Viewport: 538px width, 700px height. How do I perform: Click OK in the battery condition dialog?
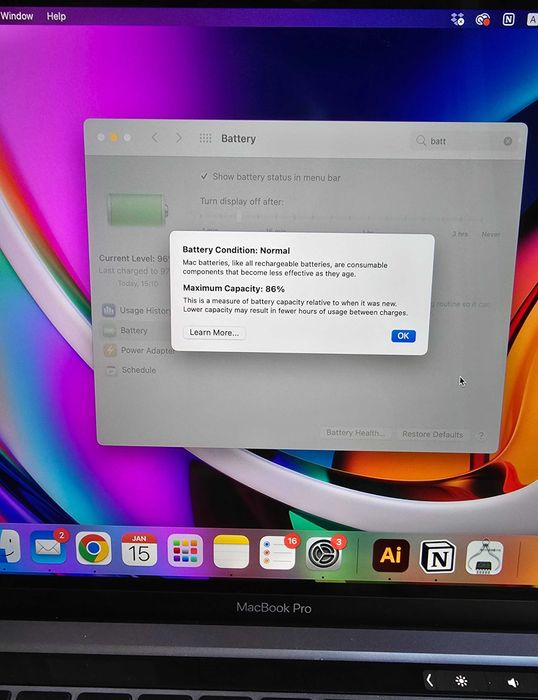point(403,336)
